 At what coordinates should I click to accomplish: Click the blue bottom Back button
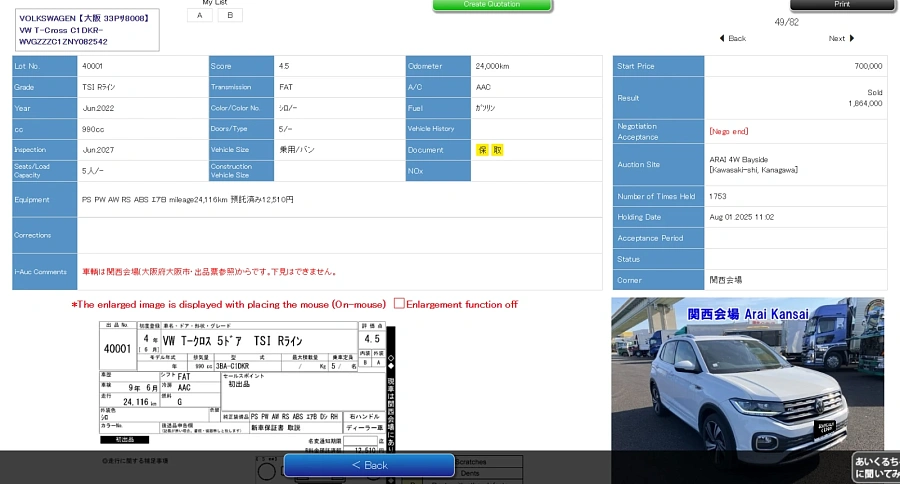coord(369,465)
